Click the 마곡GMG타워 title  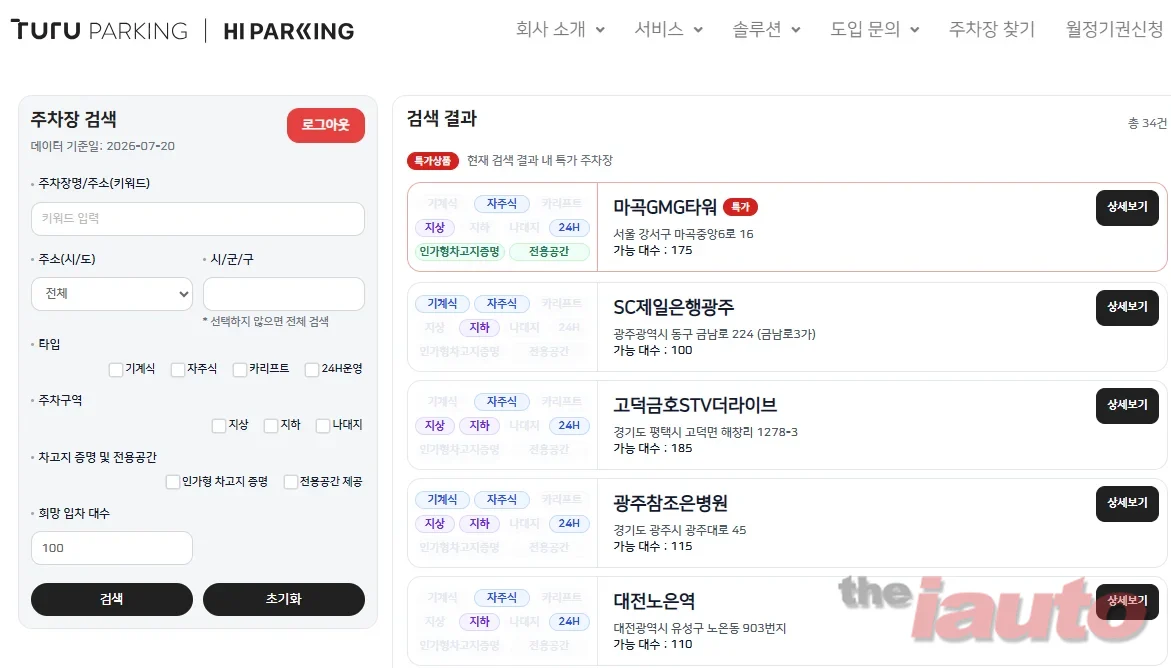point(665,207)
